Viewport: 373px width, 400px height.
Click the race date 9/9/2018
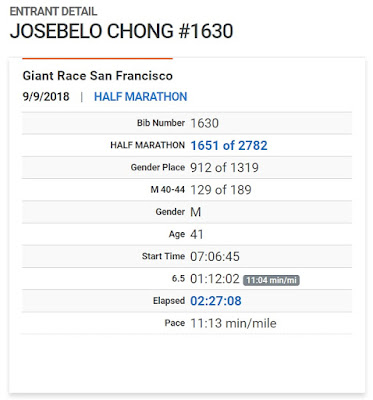tap(46, 97)
